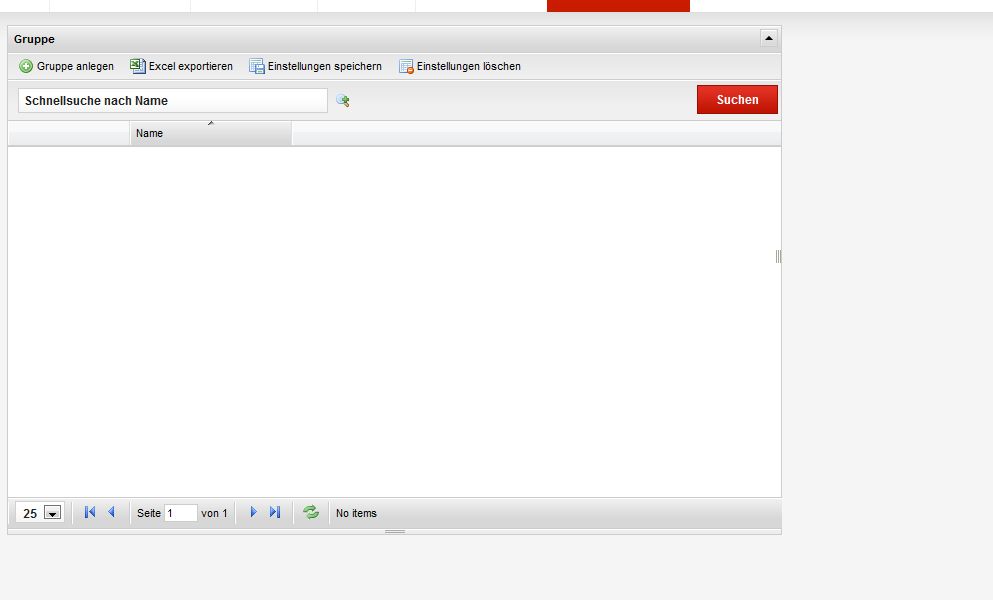Go to next page arrow
The image size is (993, 600).
(x=253, y=512)
